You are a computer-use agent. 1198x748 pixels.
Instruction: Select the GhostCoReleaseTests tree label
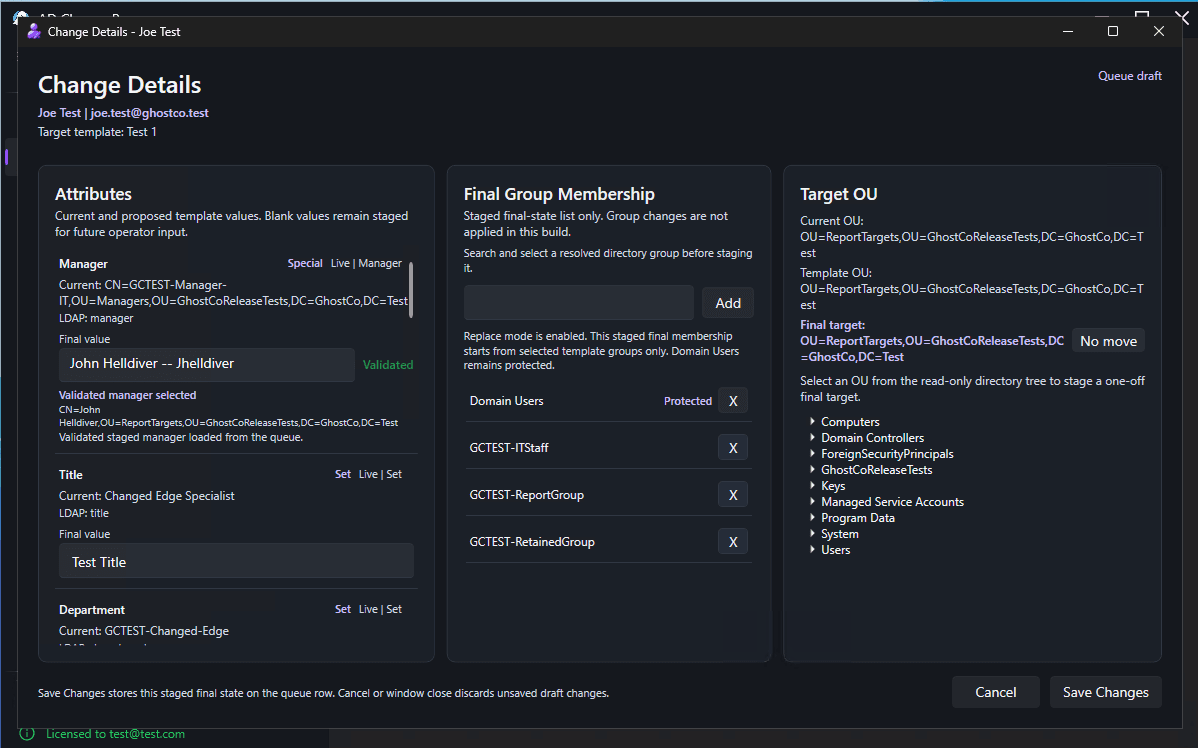(876, 470)
